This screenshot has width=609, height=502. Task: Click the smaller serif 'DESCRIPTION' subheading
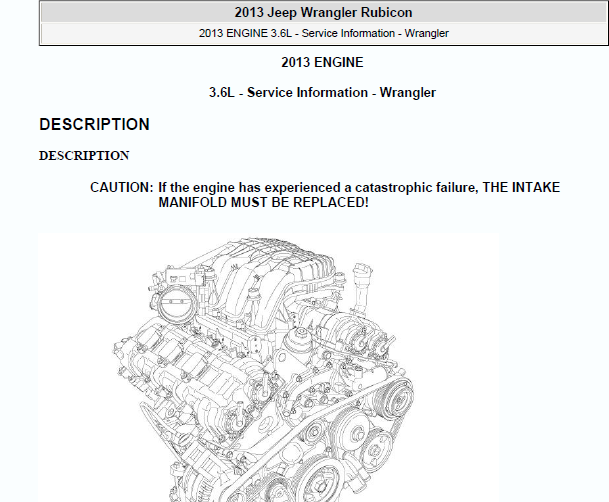click(x=84, y=156)
